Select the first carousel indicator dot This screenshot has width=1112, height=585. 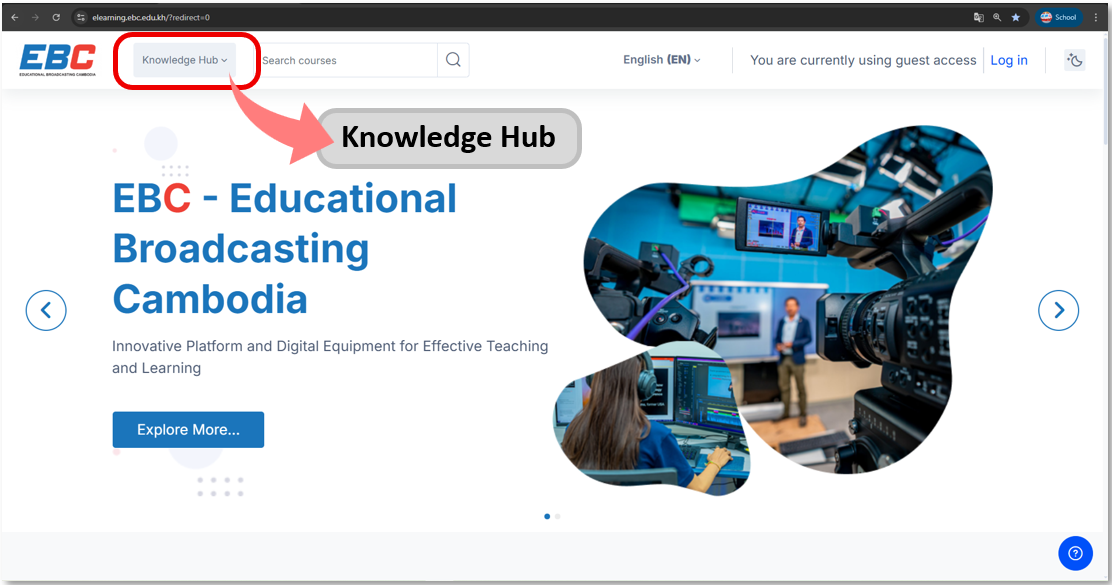pos(547,516)
